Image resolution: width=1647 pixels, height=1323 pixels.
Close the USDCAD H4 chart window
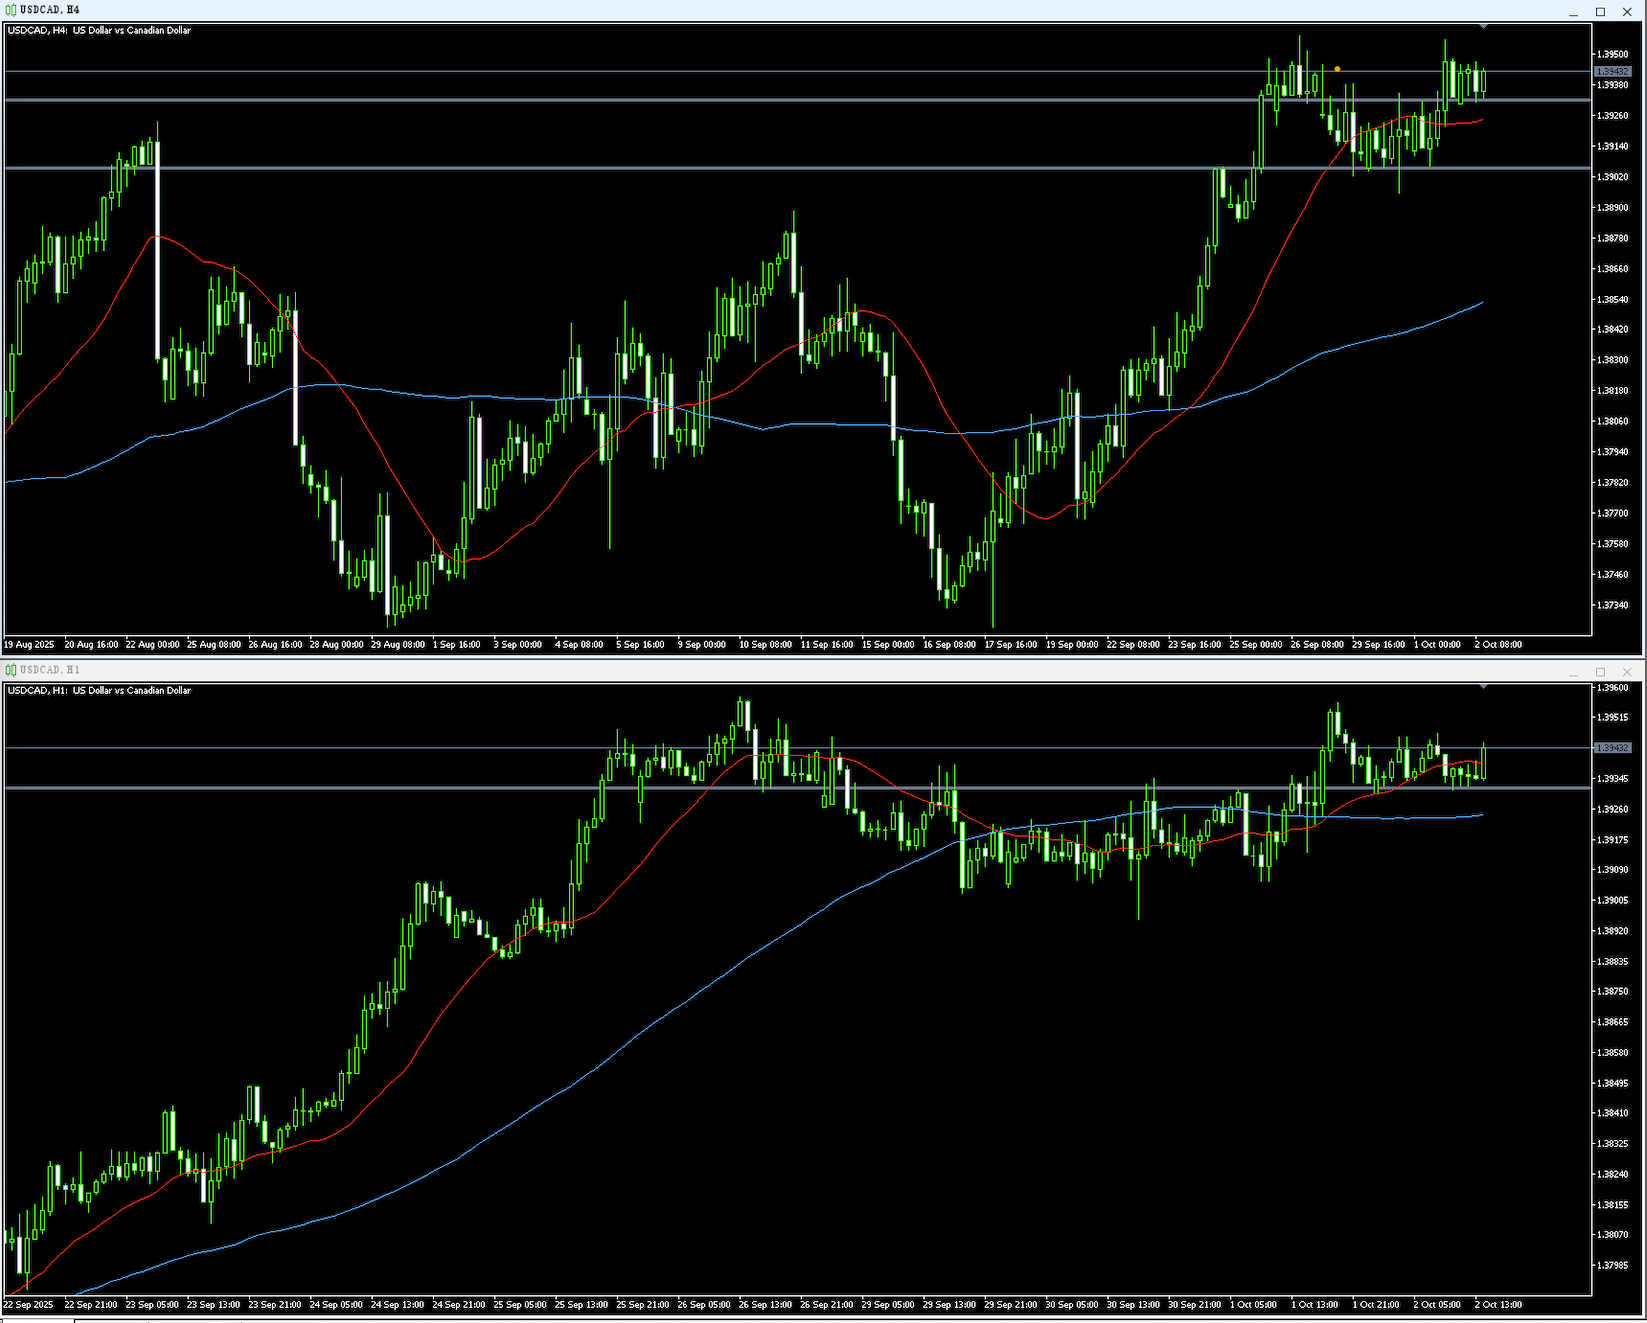pos(1627,12)
